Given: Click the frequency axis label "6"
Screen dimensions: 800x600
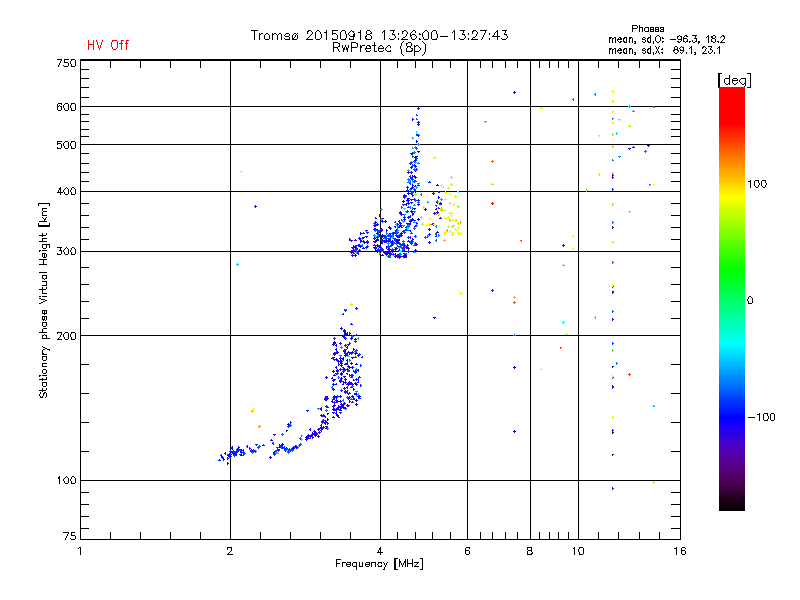Looking at the screenshot, I should 467,551.
